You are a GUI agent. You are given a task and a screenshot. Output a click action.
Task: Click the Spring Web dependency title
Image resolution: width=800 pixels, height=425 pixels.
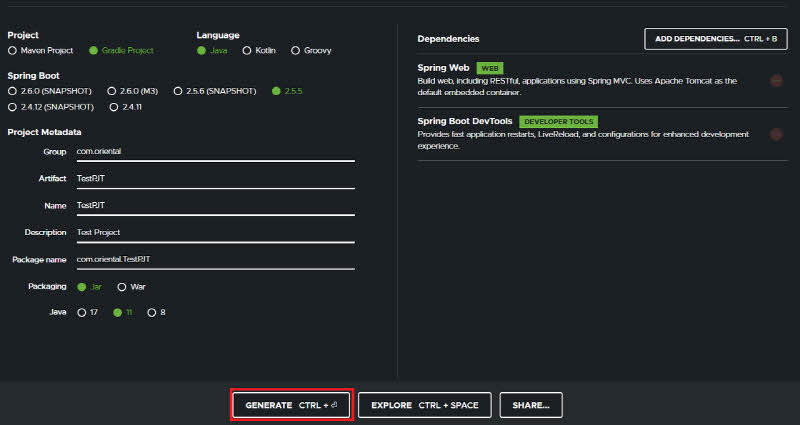(443, 68)
